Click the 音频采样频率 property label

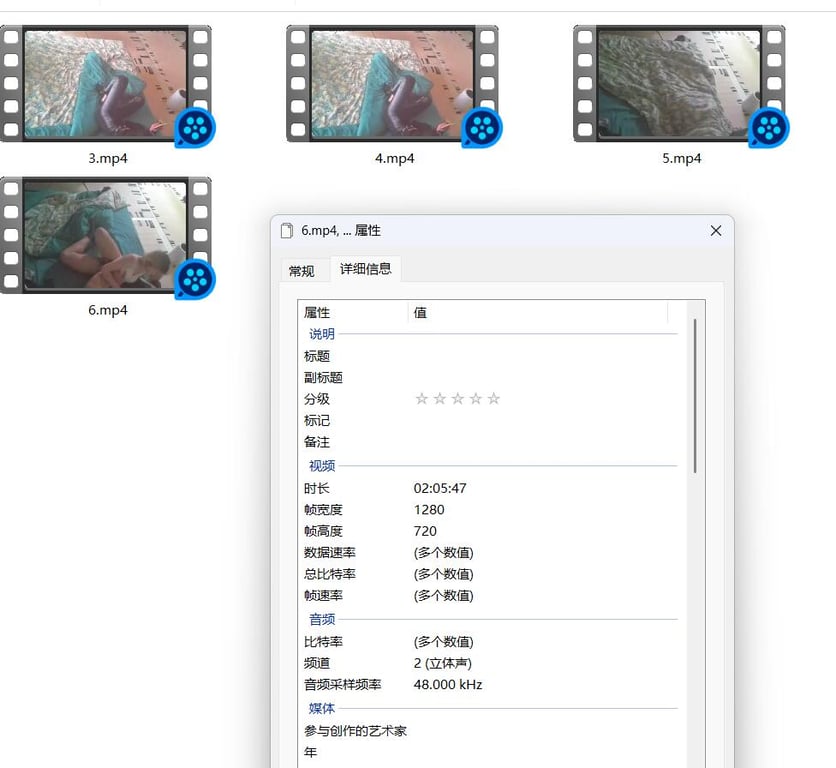pos(342,684)
